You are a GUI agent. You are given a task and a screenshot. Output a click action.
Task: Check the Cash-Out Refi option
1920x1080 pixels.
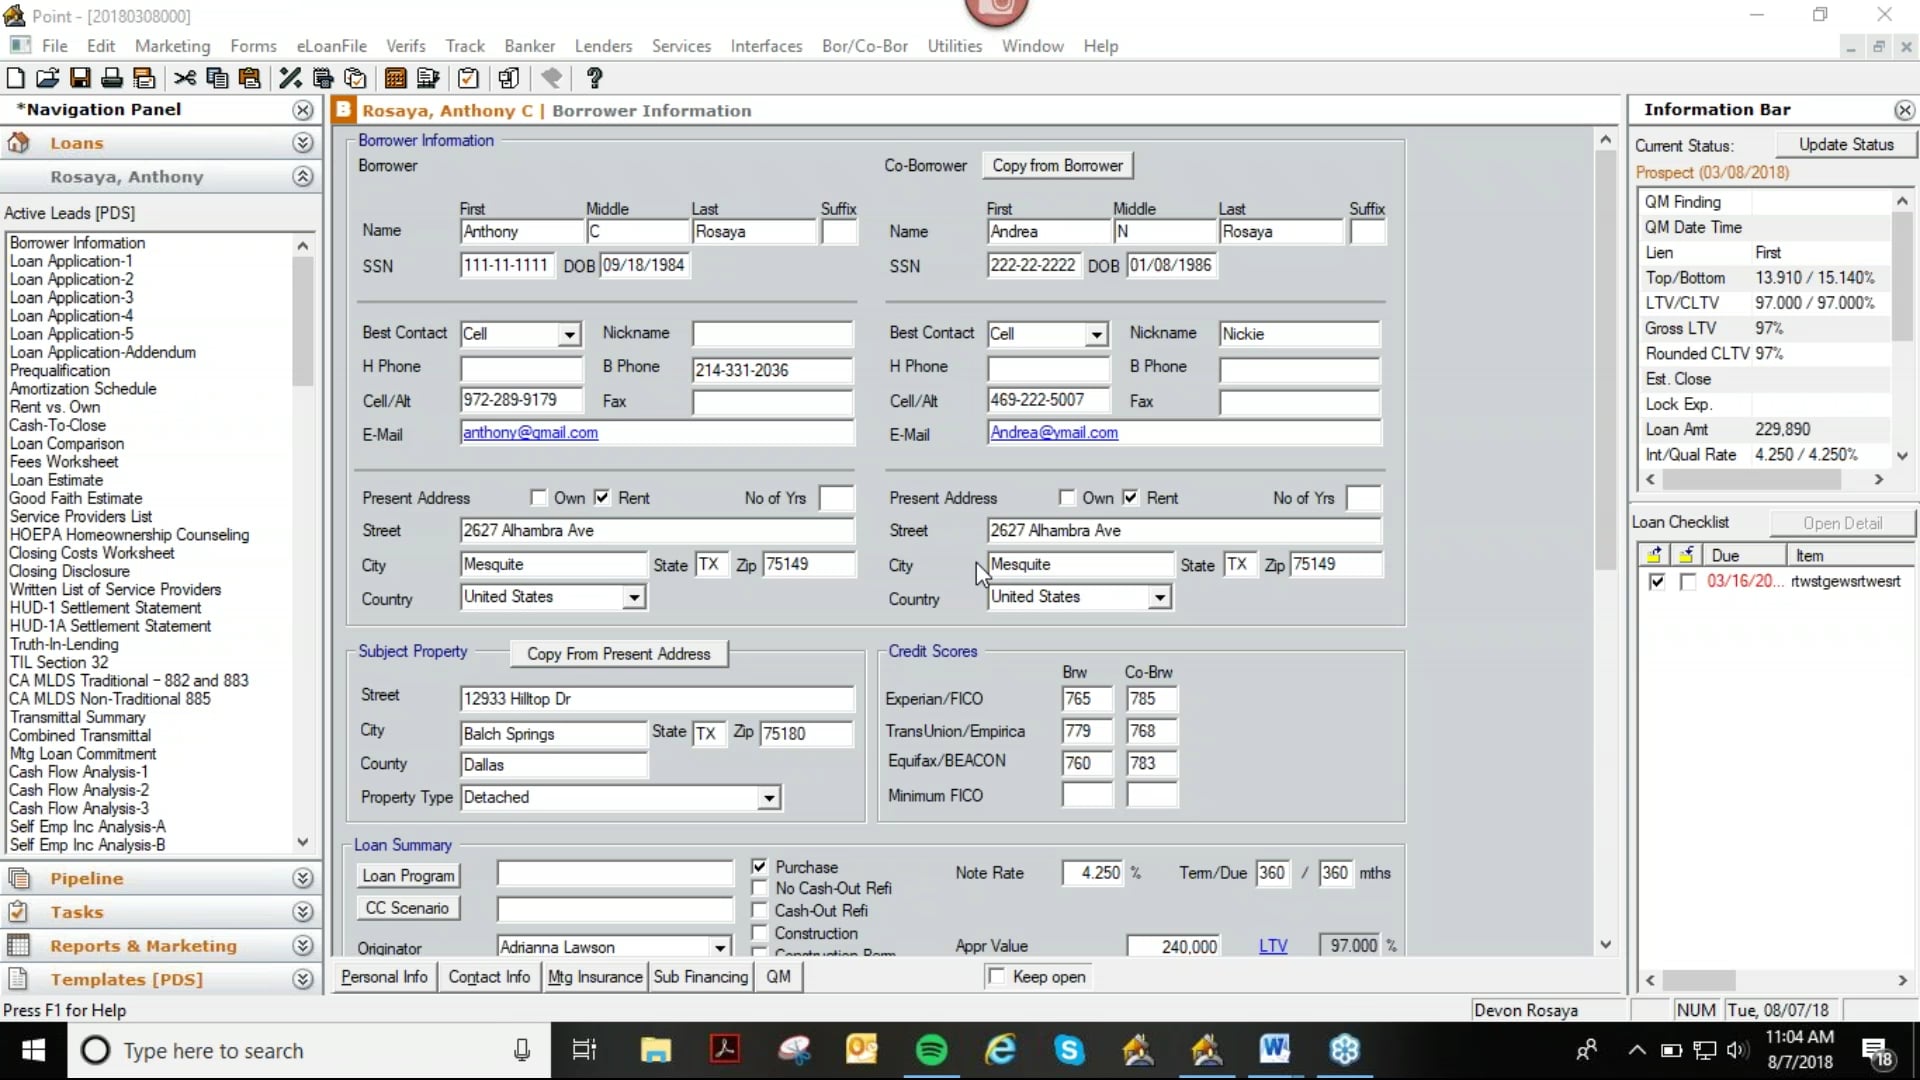(758, 910)
